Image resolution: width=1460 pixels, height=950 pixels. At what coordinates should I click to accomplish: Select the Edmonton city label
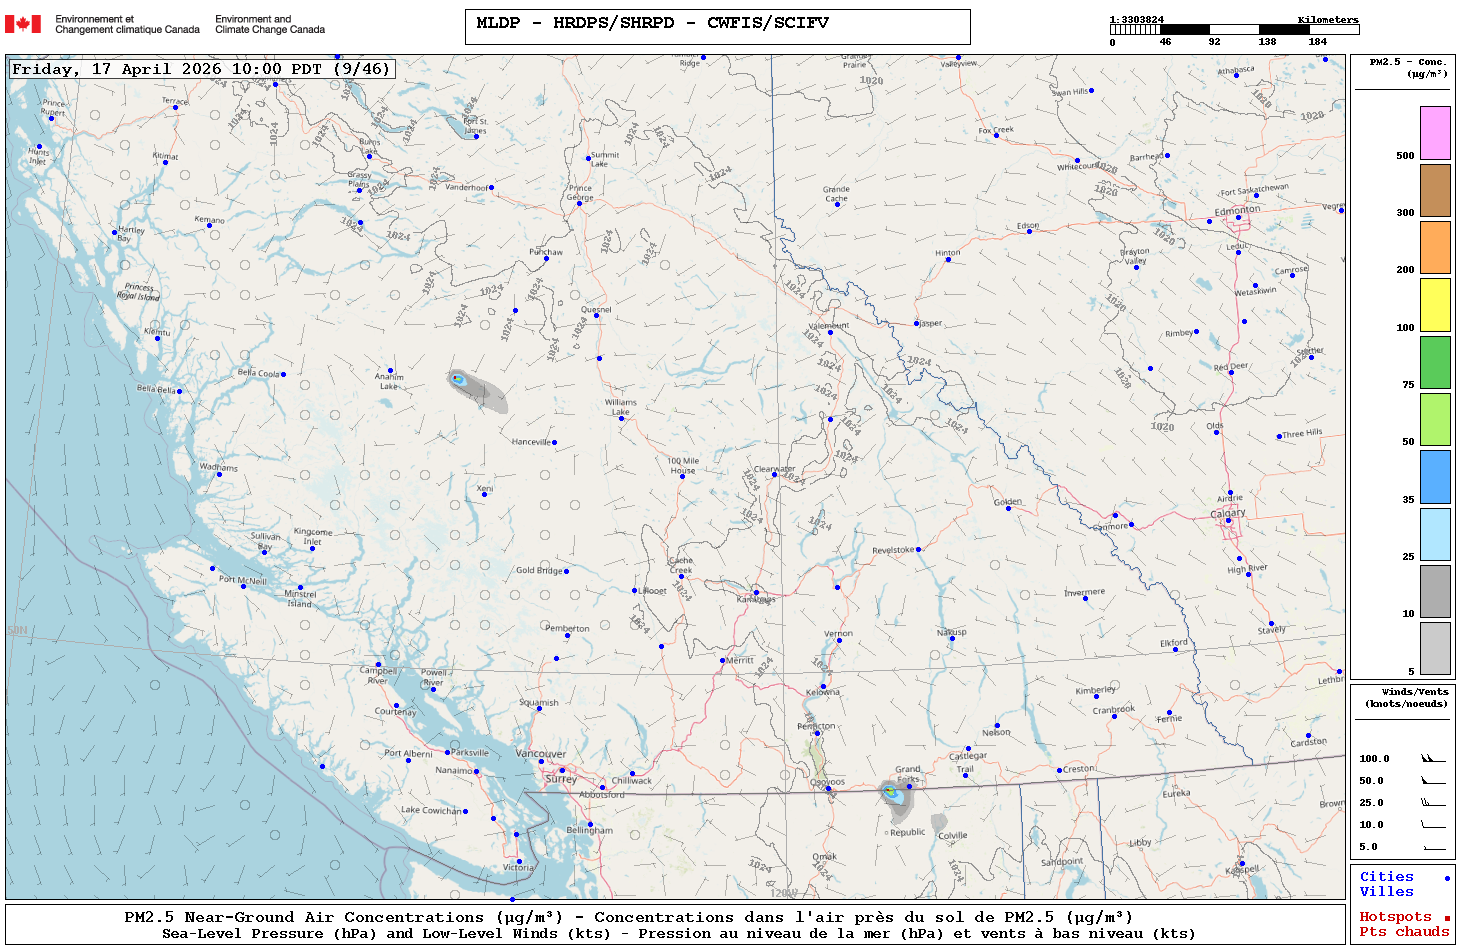point(1237,210)
